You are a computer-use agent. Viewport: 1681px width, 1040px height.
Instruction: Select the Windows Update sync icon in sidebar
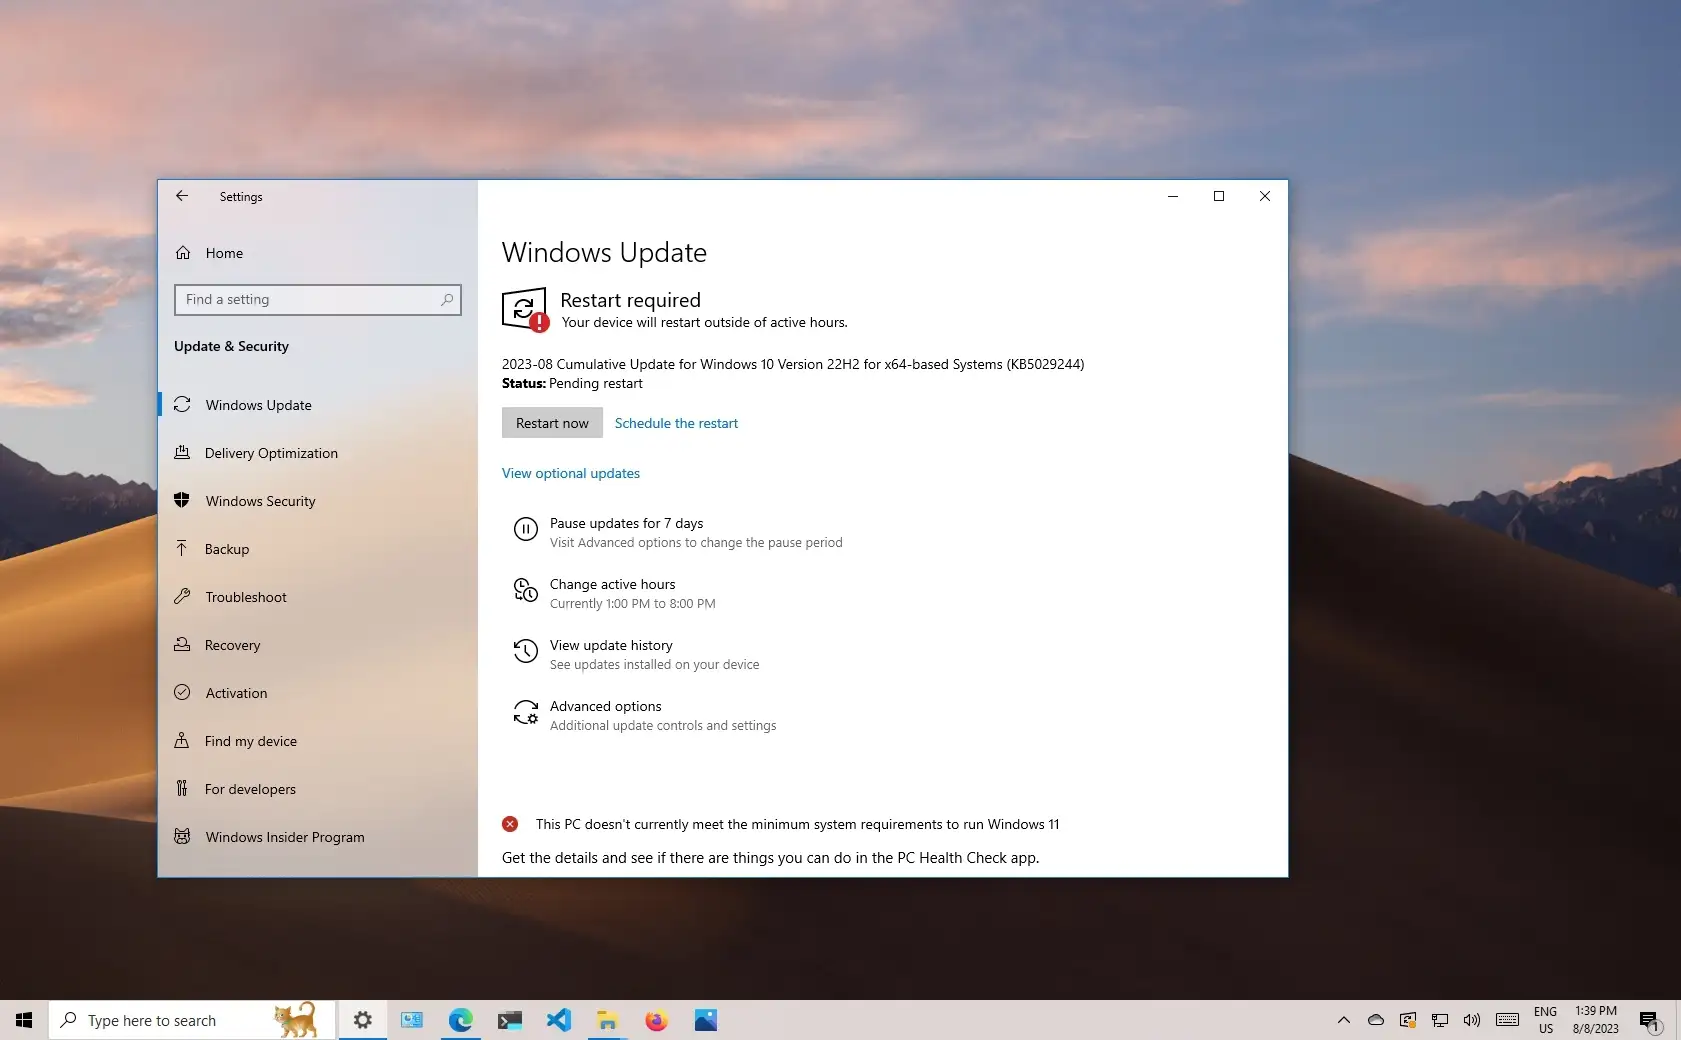tap(182, 404)
